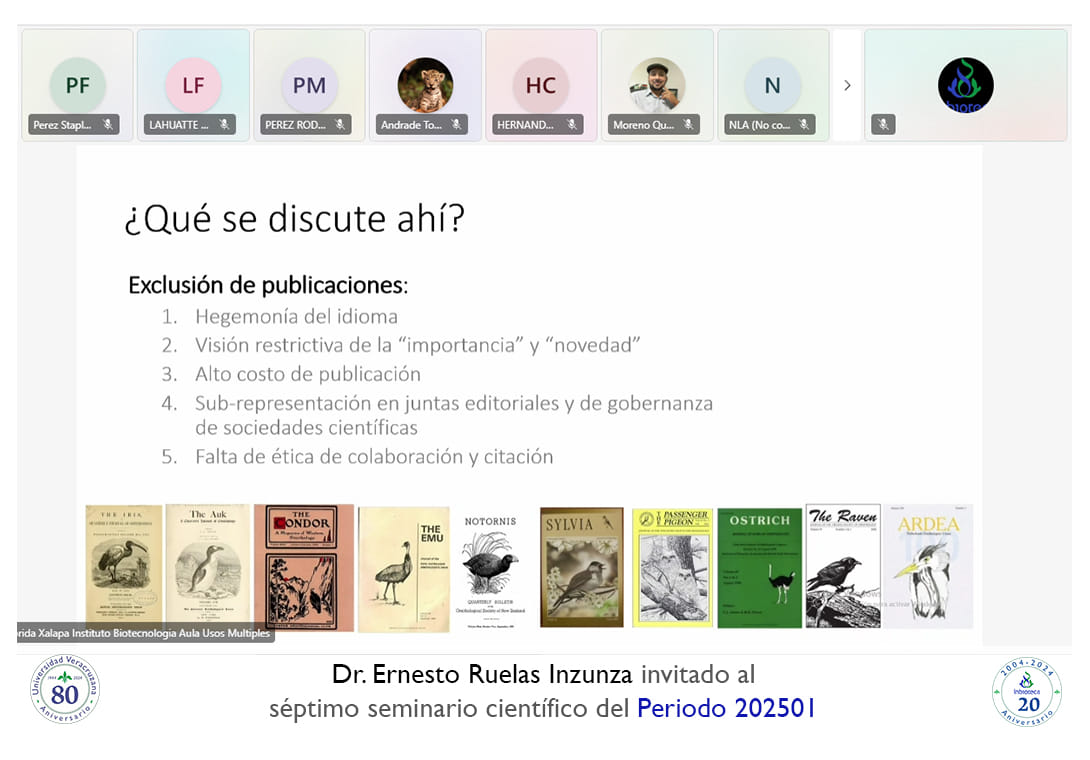Click The Condor journal cover
The image size is (1090, 760).
[x=304, y=567]
